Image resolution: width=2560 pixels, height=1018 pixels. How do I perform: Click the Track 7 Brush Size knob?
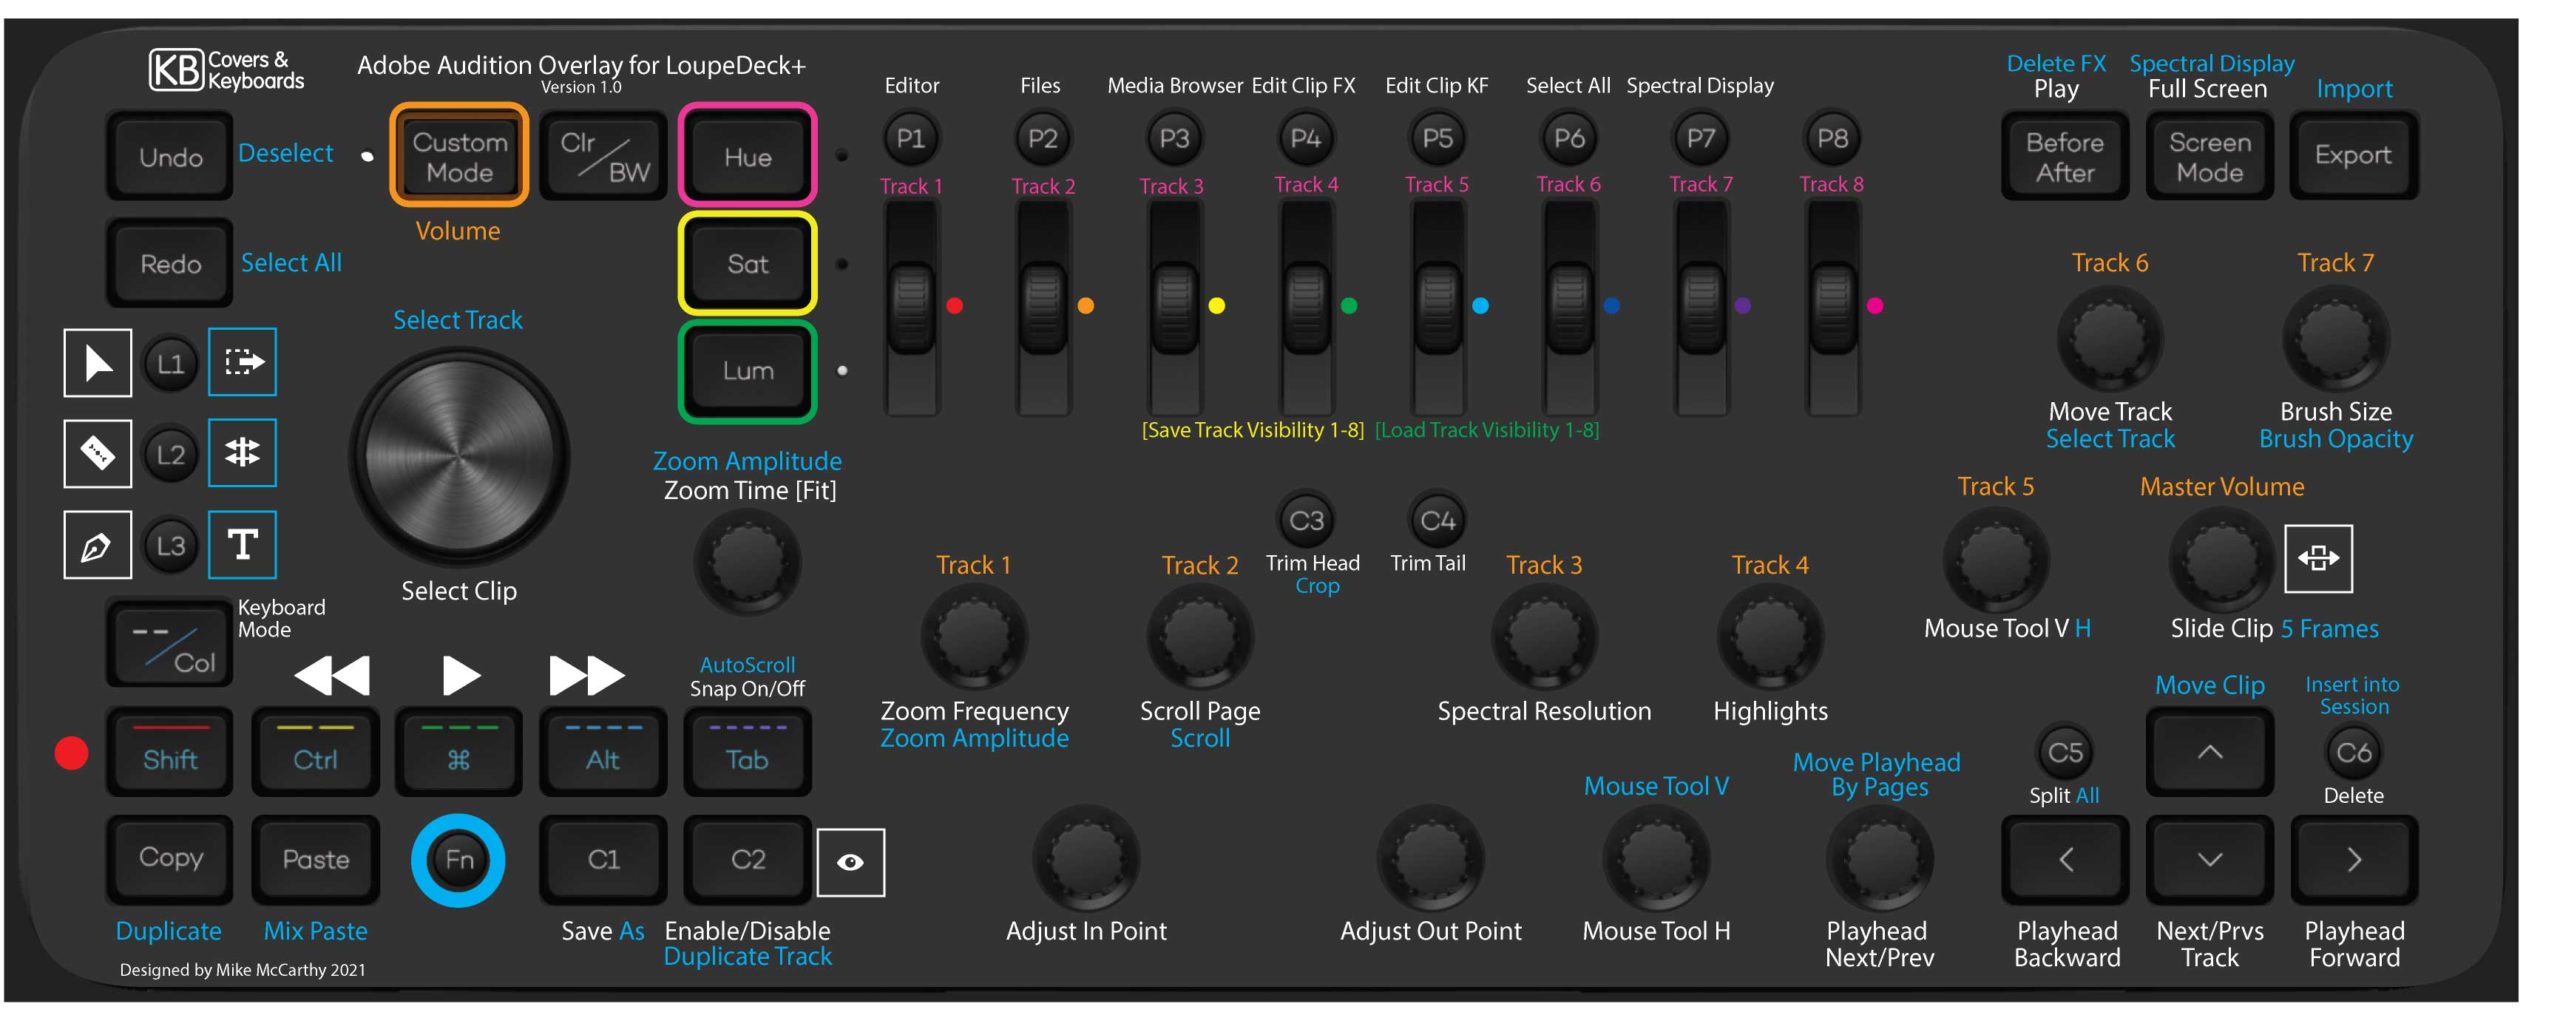2336,338
